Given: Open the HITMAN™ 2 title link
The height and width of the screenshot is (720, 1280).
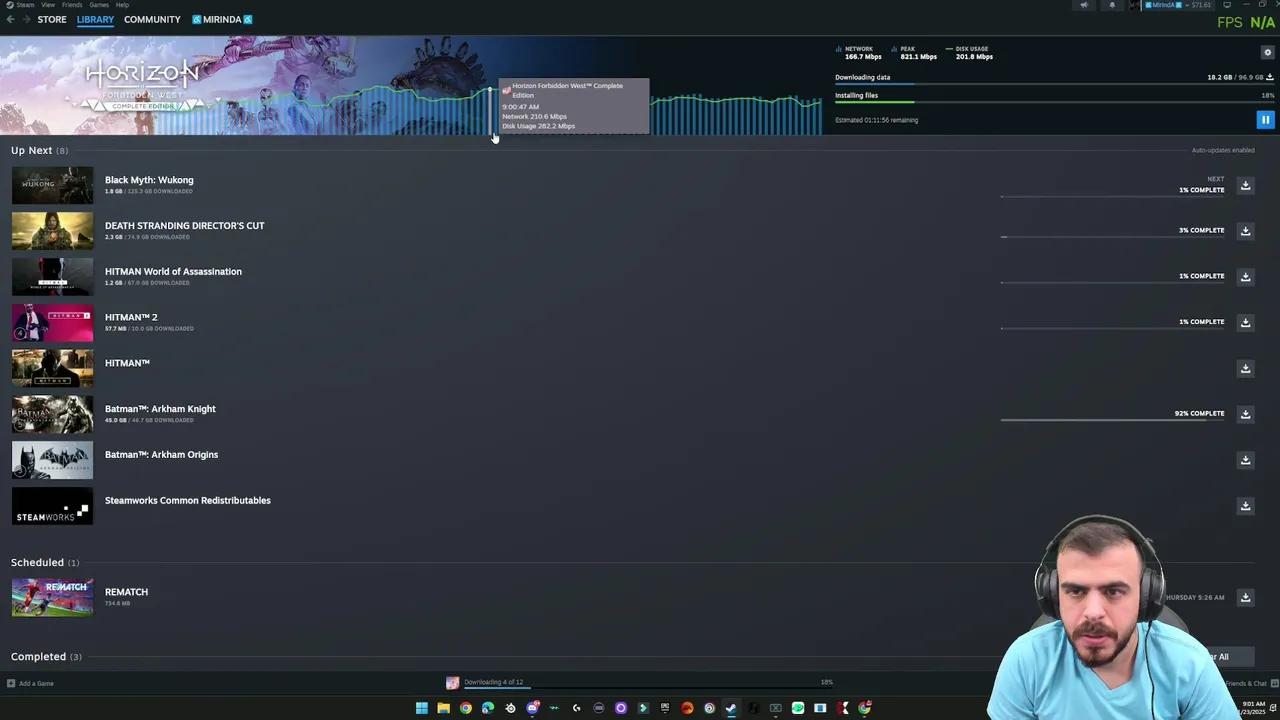Looking at the screenshot, I should (x=131, y=317).
